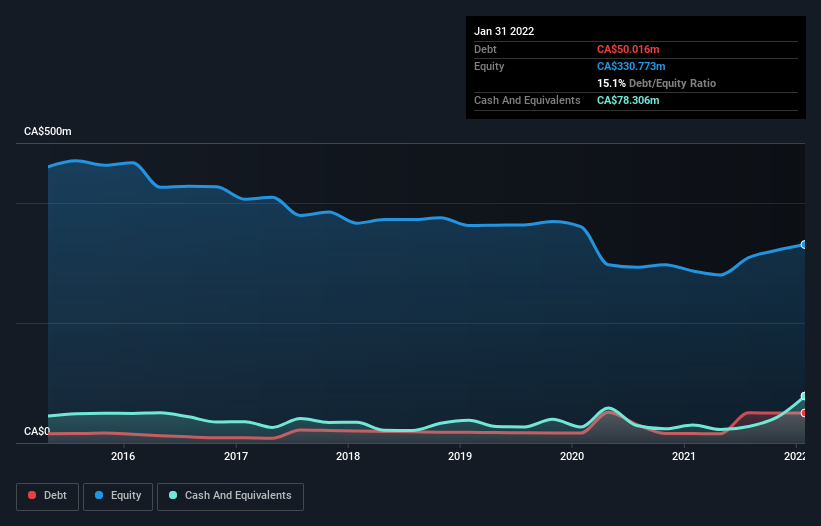Click the CA$500m y-axis label

pos(48,131)
